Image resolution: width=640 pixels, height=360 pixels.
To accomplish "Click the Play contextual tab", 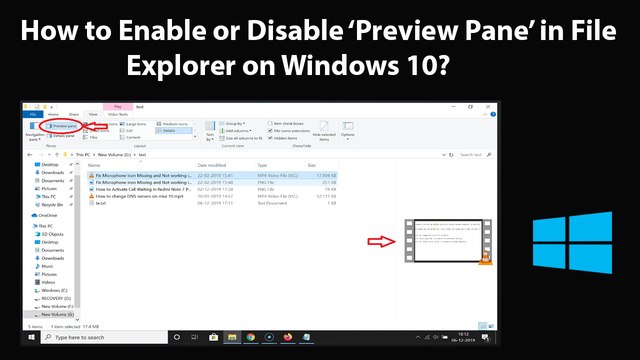I will pos(118,107).
